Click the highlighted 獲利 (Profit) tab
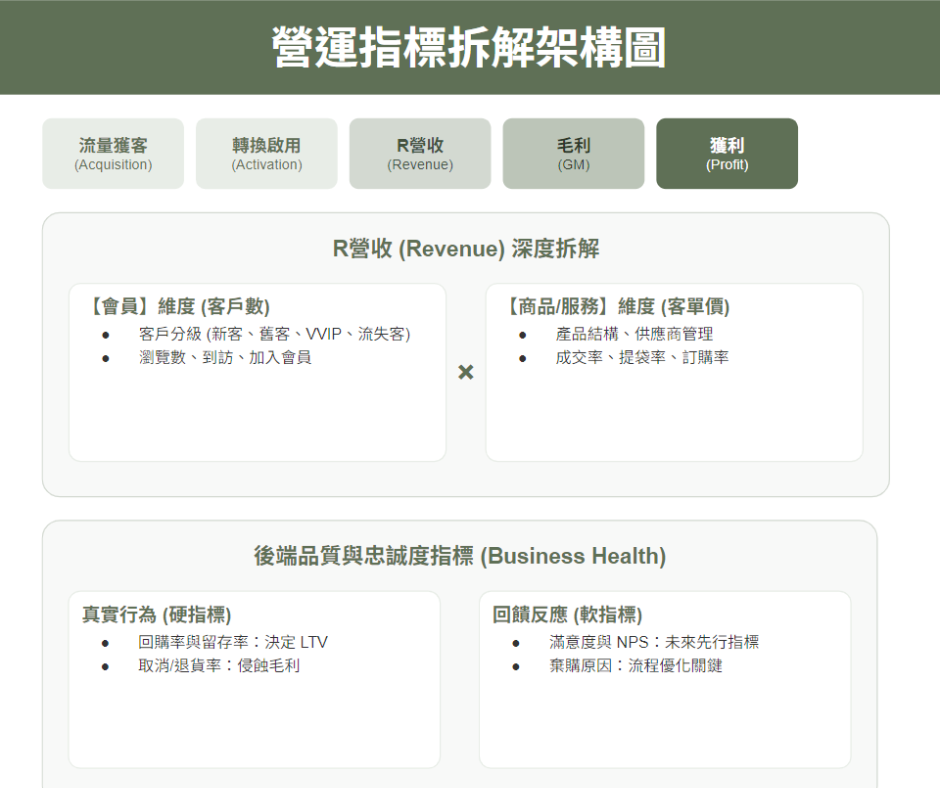 tap(726, 152)
